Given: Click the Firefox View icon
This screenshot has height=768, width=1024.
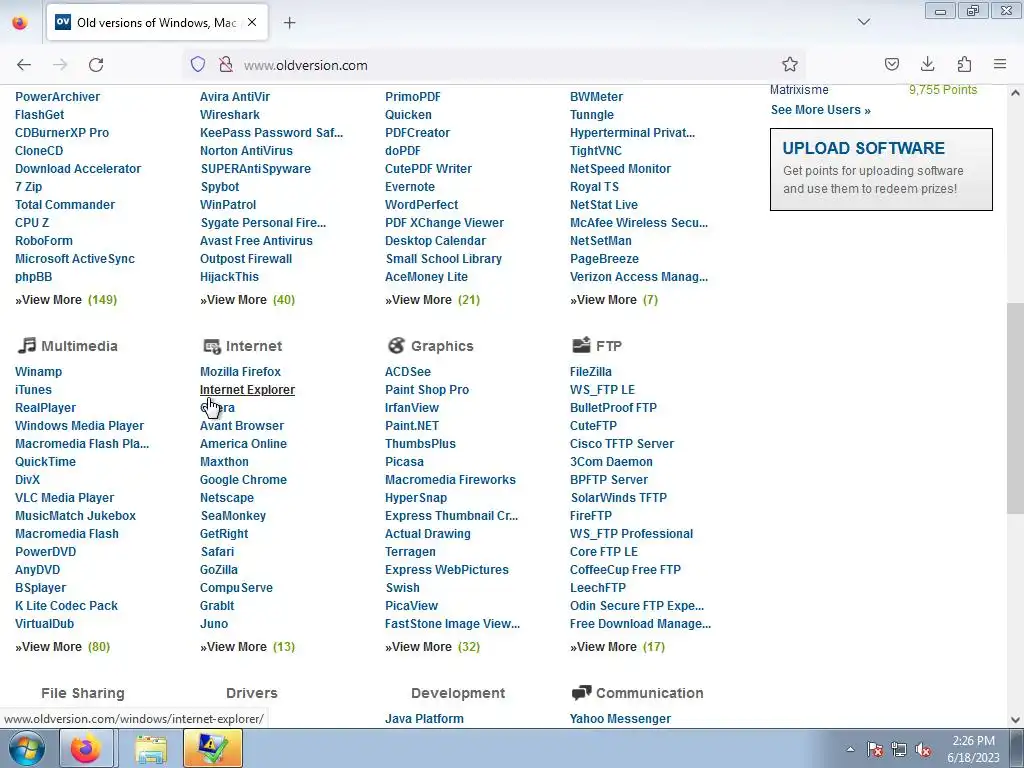Looking at the screenshot, I should point(20,22).
